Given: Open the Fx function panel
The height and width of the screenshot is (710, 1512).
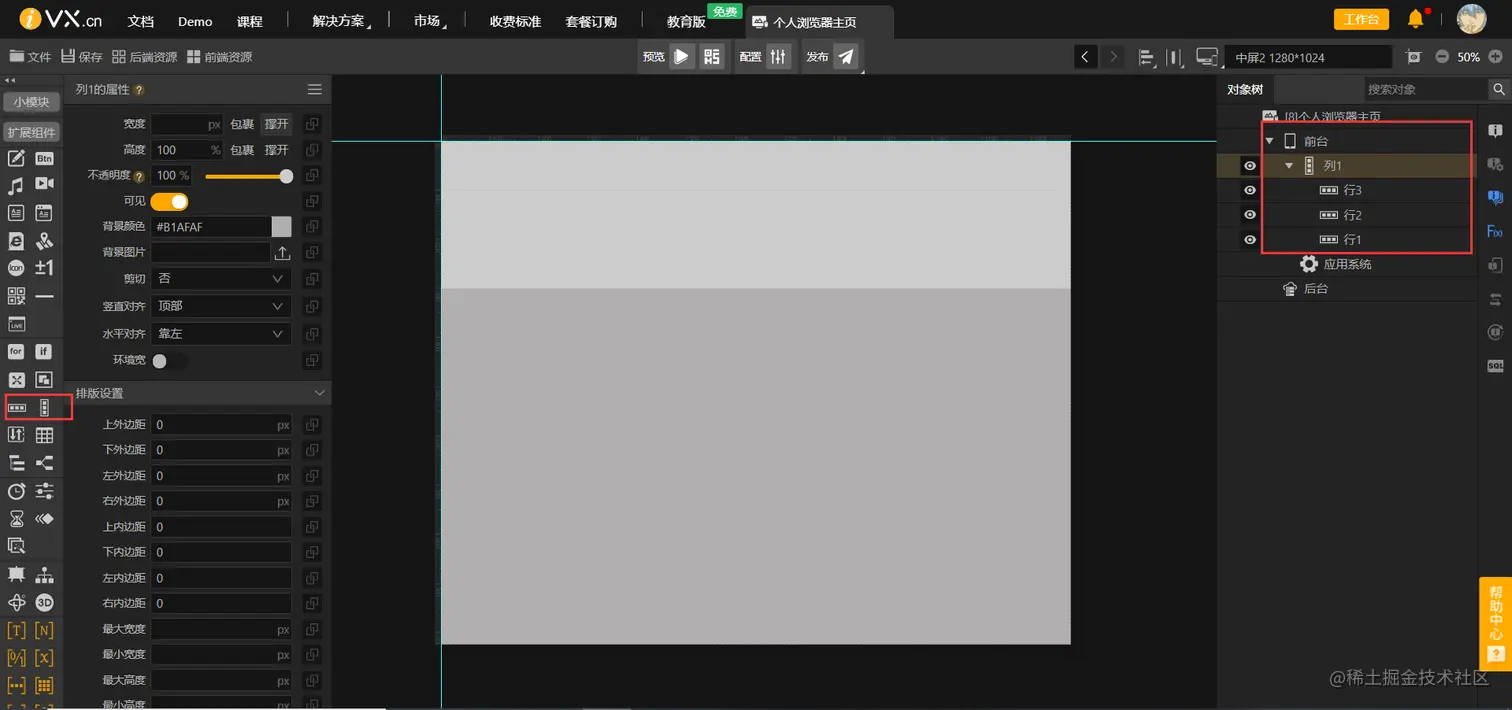Looking at the screenshot, I should click(x=1495, y=232).
